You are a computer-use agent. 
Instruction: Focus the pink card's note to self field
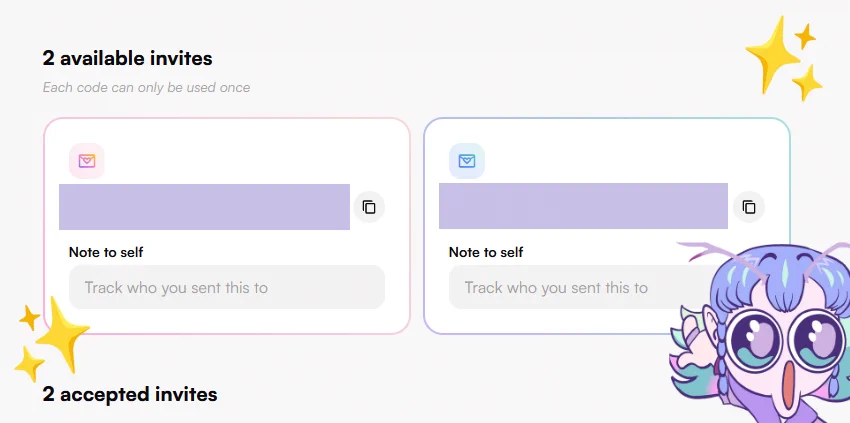(227, 287)
